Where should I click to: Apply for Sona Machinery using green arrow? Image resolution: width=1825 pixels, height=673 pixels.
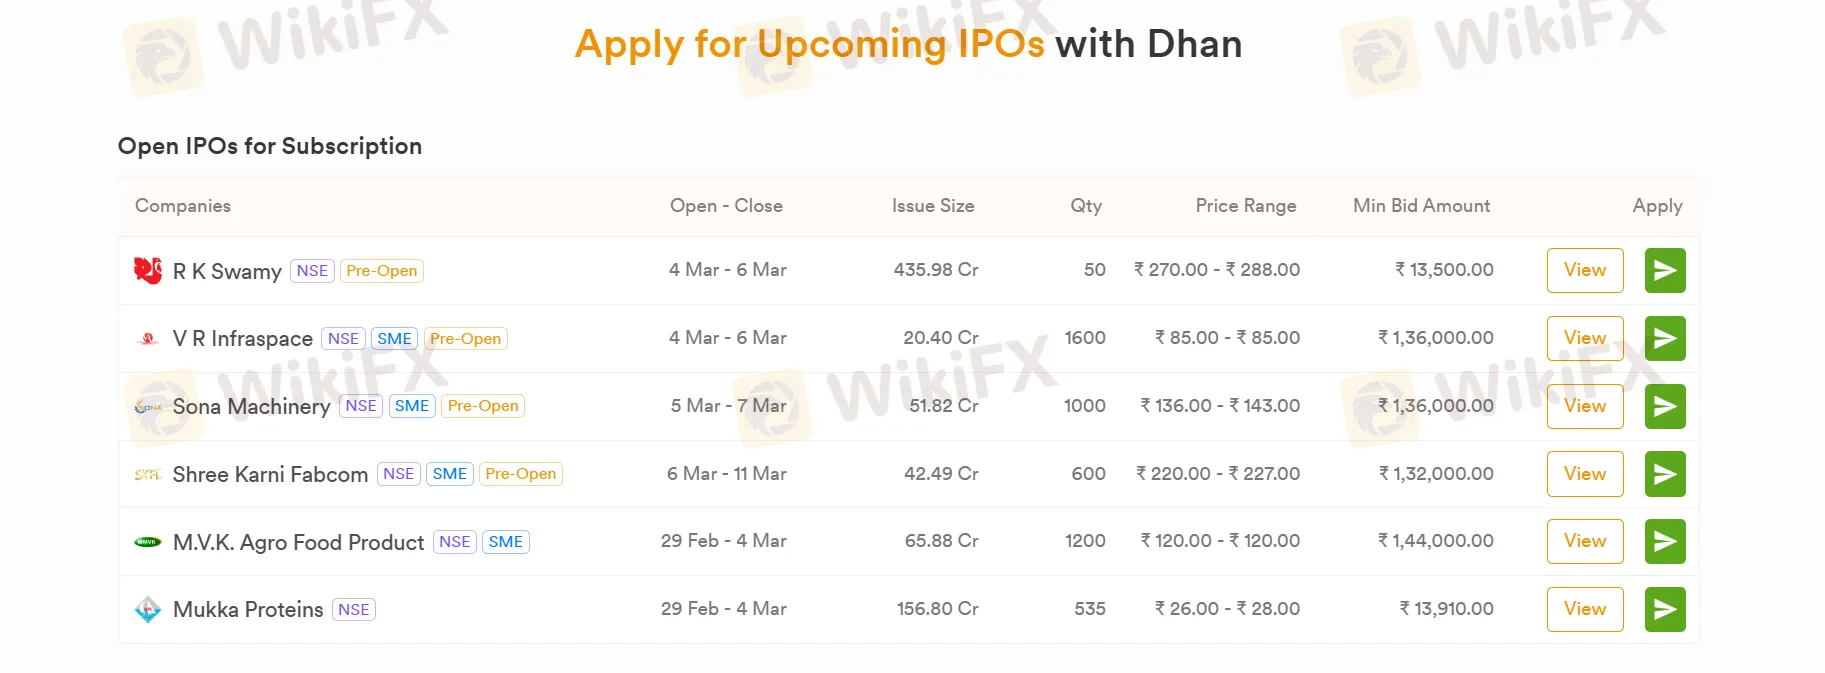pos(1664,406)
